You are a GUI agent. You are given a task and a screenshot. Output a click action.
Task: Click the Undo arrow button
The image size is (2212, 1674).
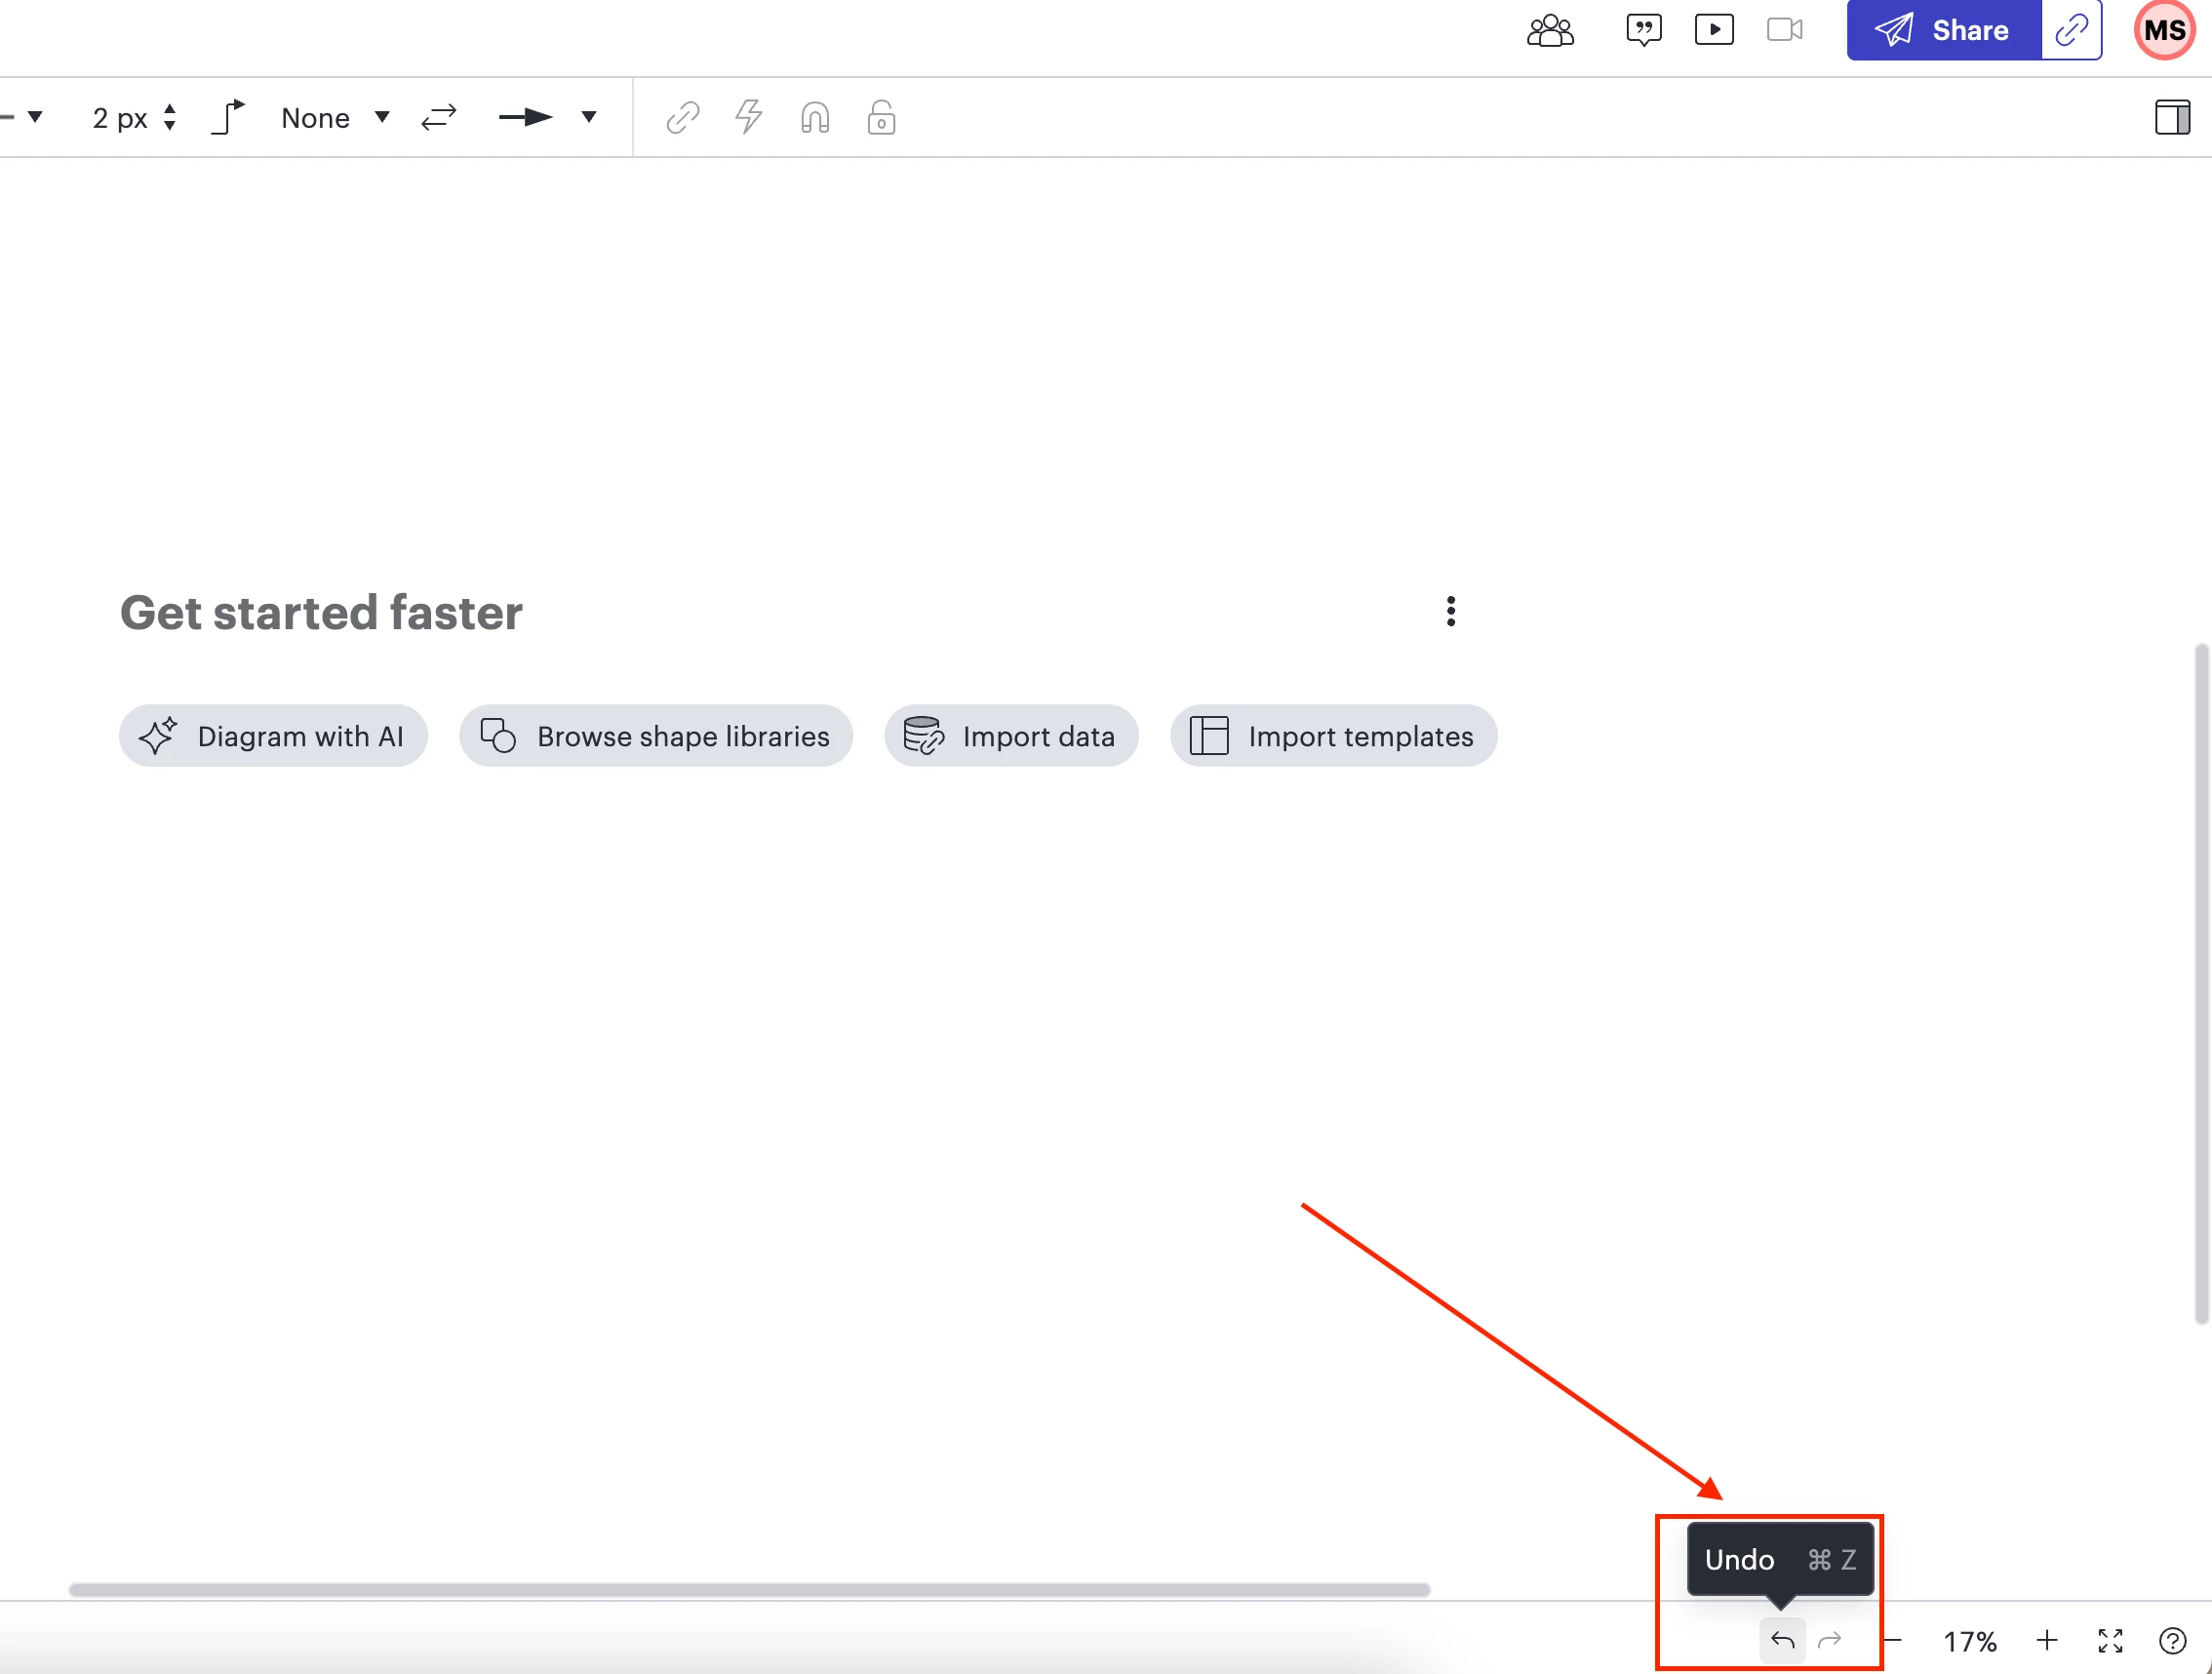1782,1640
